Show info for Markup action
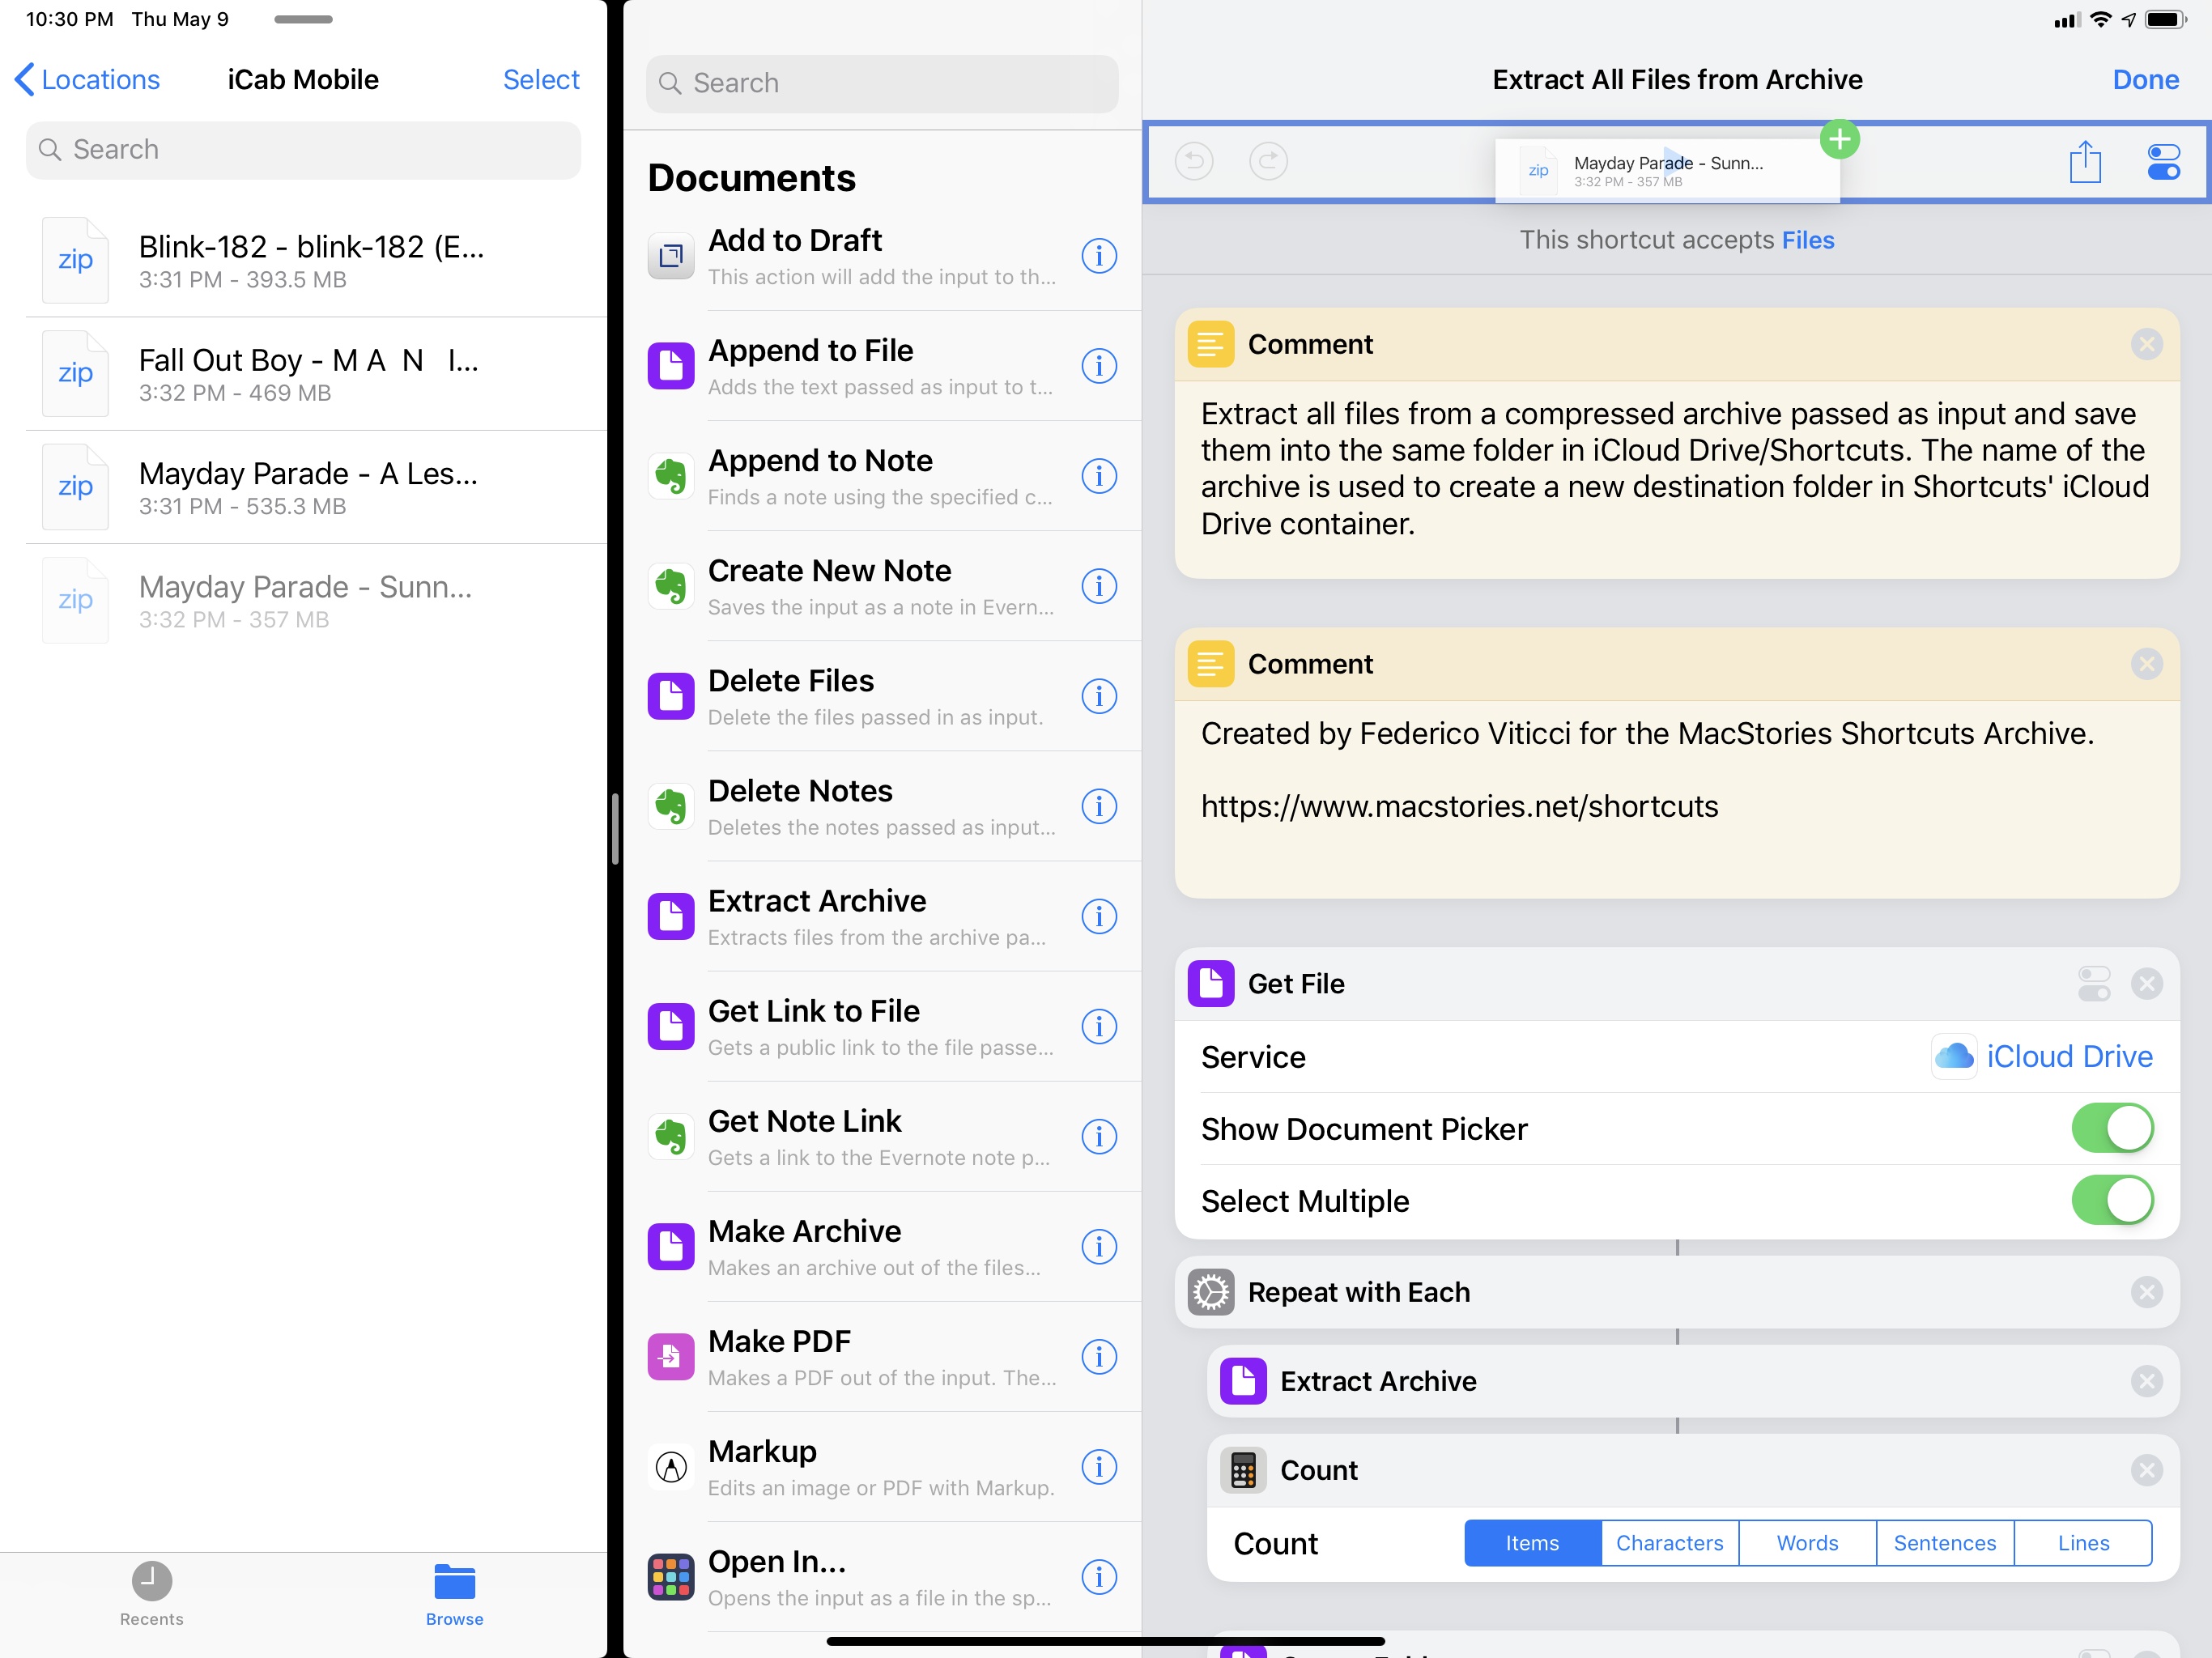Image resolution: width=2212 pixels, height=1658 pixels. click(1099, 1467)
